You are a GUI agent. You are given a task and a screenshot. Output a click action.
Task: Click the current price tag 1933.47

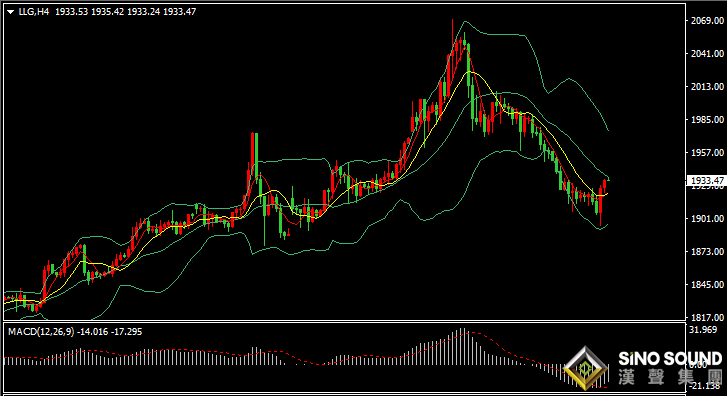[707, 180]
